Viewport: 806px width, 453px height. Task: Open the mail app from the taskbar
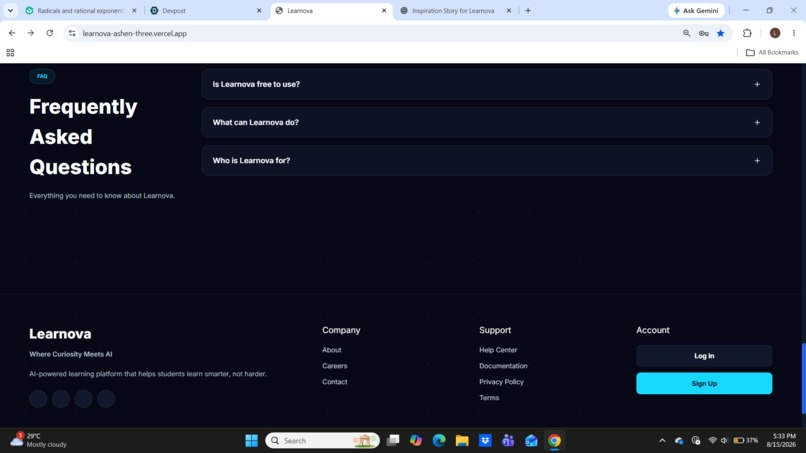pos(531,441)
